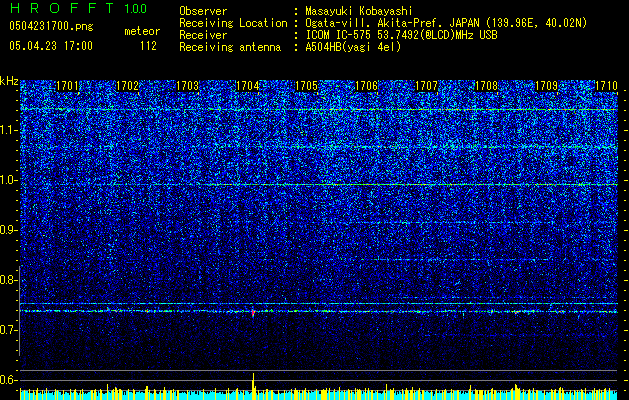Screen dimensions: 629x400
Task: Click the 1708 time marker
Action: pyautogui.click(x=486, y=86)
